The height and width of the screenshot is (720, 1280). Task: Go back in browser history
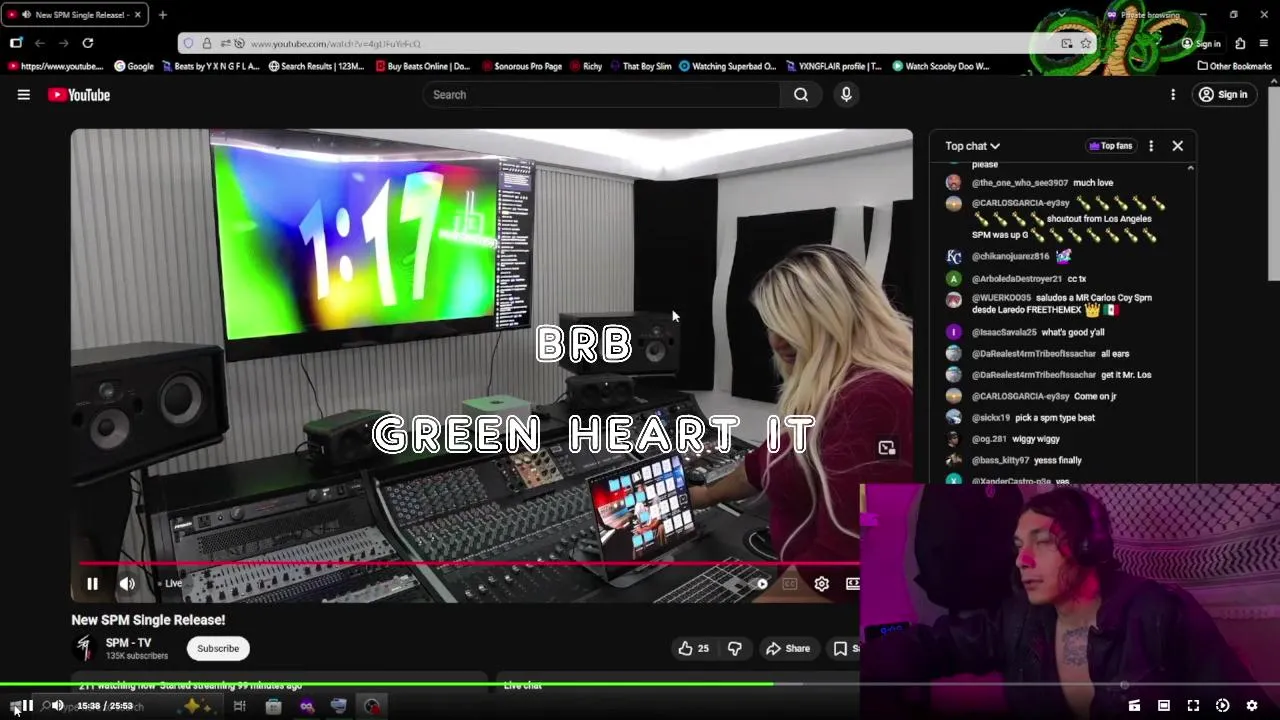40,43
